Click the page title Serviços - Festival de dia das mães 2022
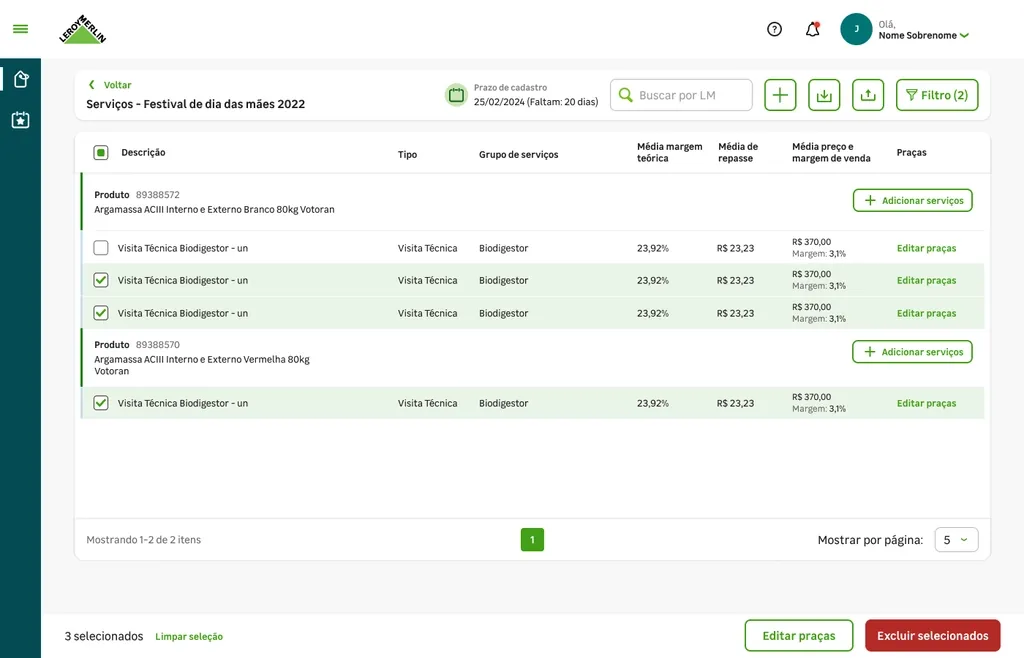1024x658 pixels. point(195,104)
